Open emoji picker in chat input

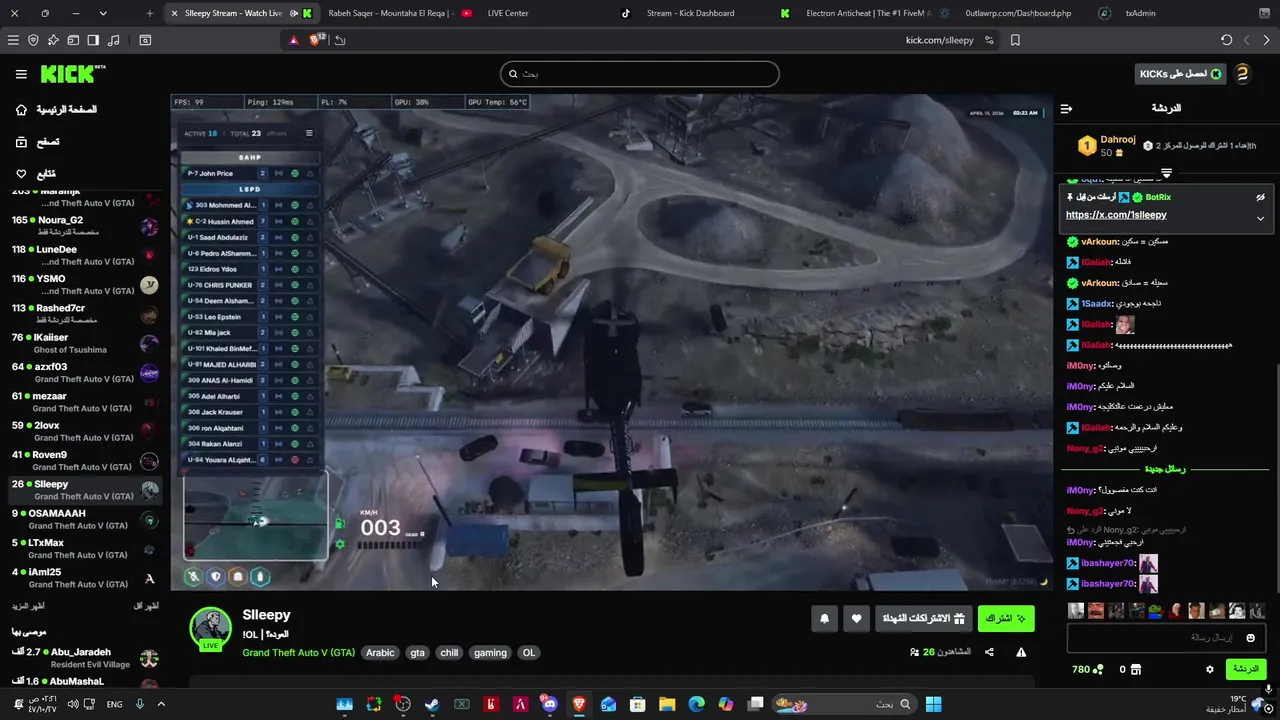[1250, 638]
